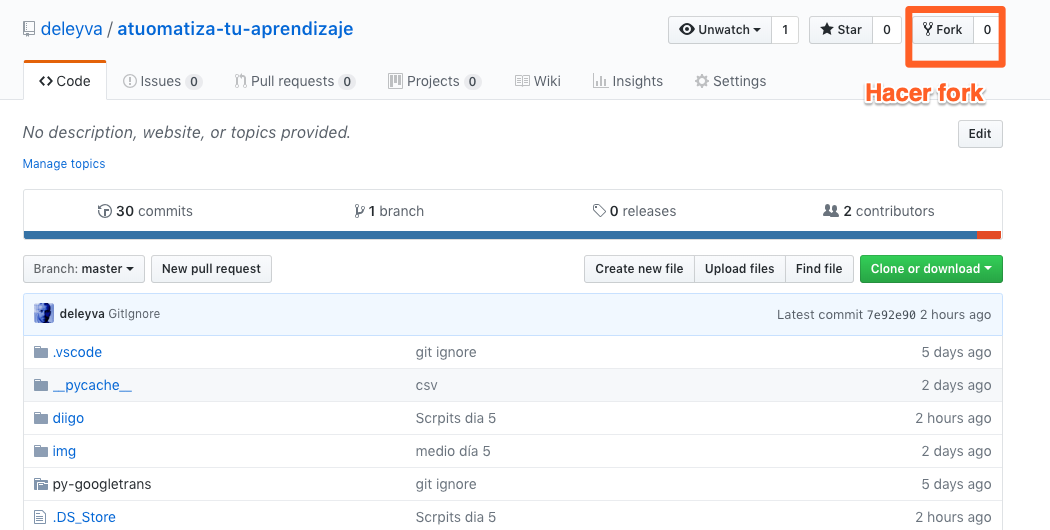Click the py-googletrans submodule icon
This screenshot has width=1050, height=530.
pyautogui.click(x=41, y=484)
